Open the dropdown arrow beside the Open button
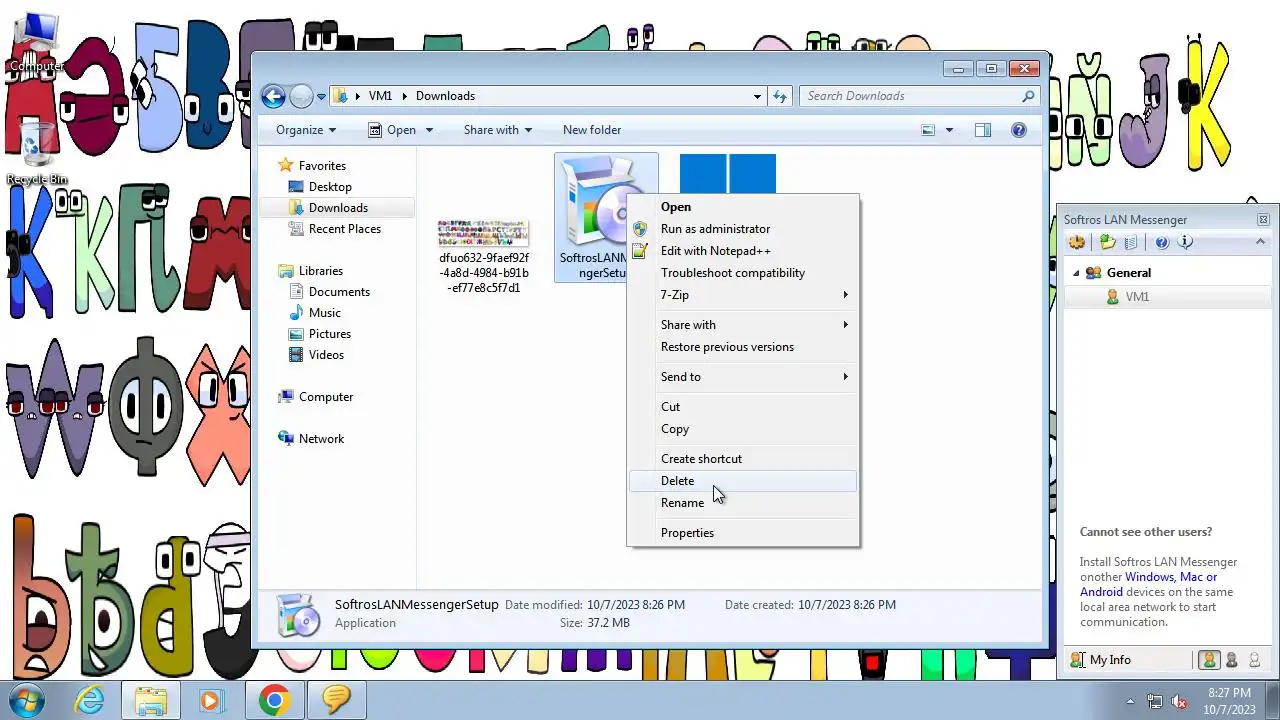This screenshot has width=1280, height=720. (429, 130)
